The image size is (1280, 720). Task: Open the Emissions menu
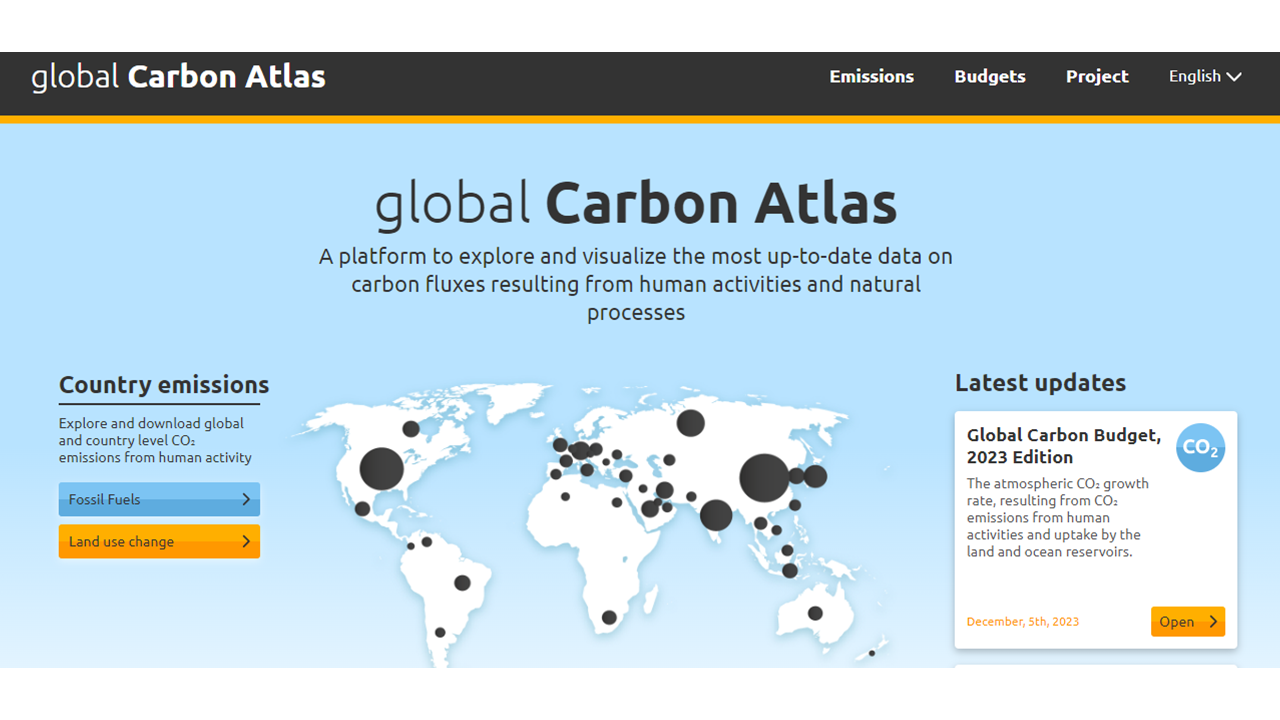tap(871, 76)
